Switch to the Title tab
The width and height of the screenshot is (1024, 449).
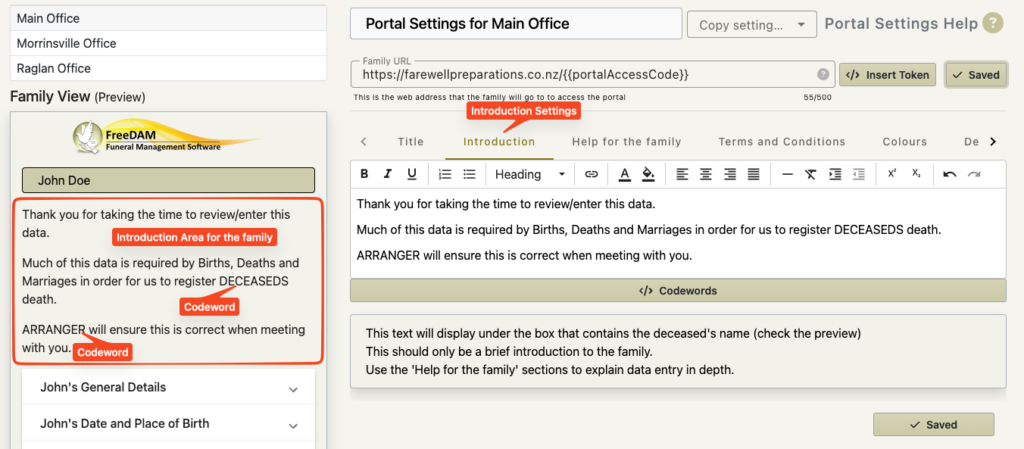click(411, 142)
